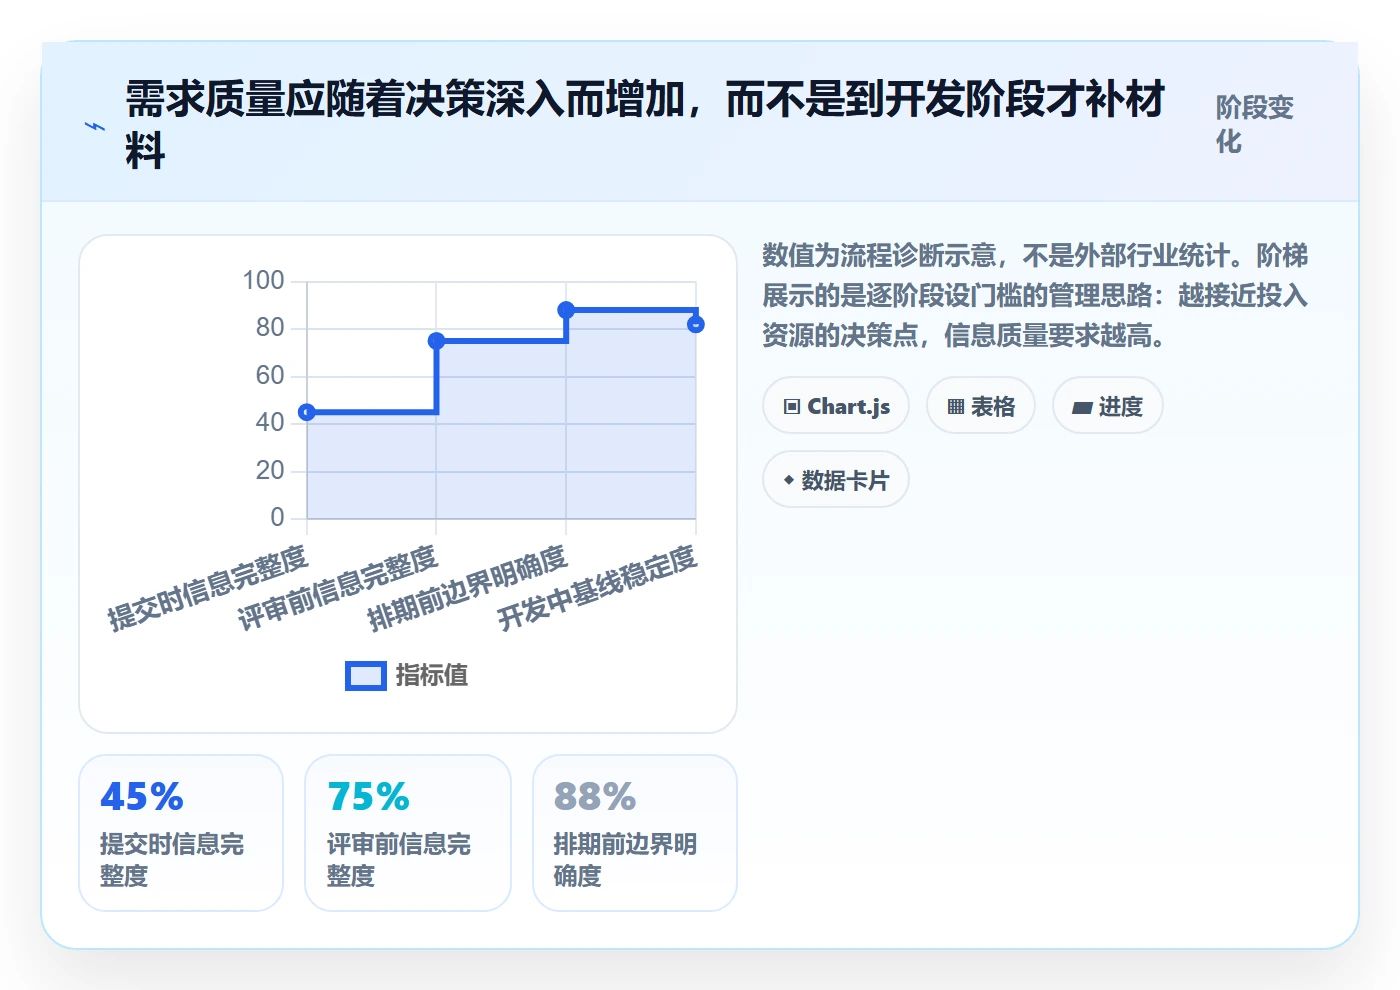Click the 提交时信息完整度 x-axis label
Image resolution: width=1400 pixels, height=990 pixels.
point(208,589)
